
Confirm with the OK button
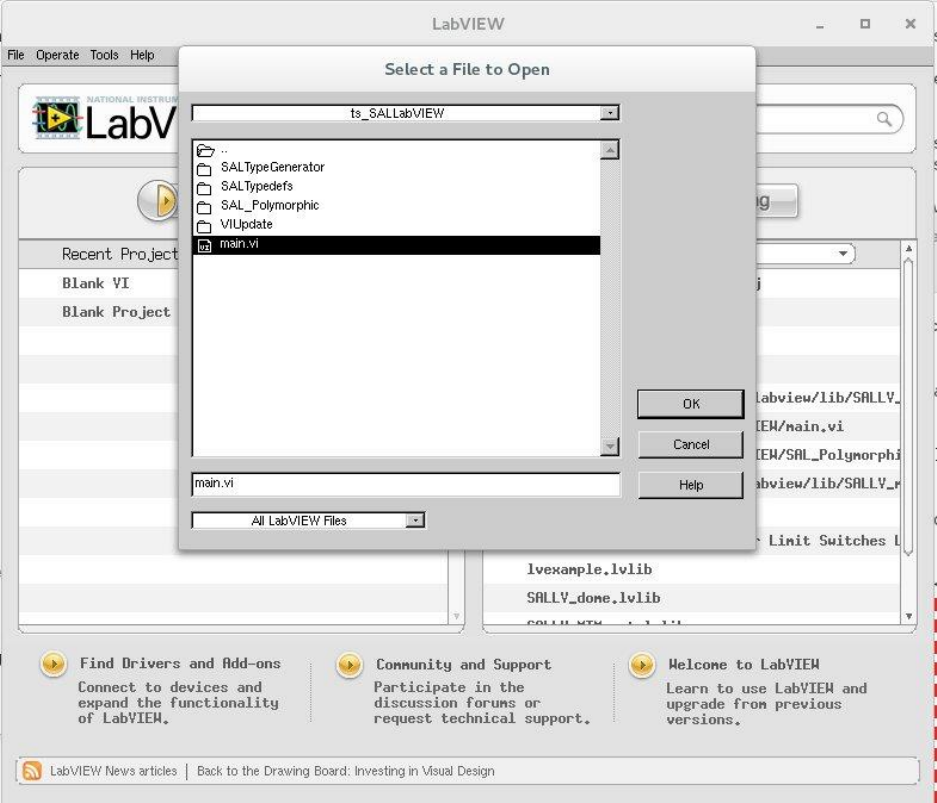pos(691,404)
